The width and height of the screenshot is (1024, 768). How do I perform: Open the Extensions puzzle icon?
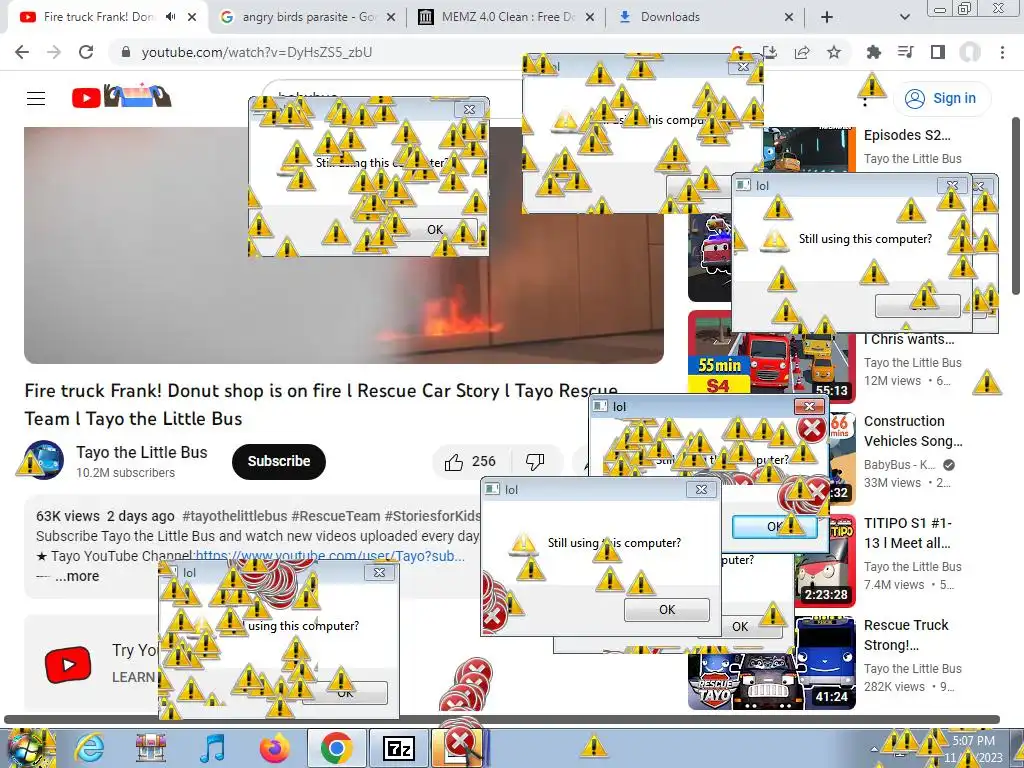[x=874, y=52]
